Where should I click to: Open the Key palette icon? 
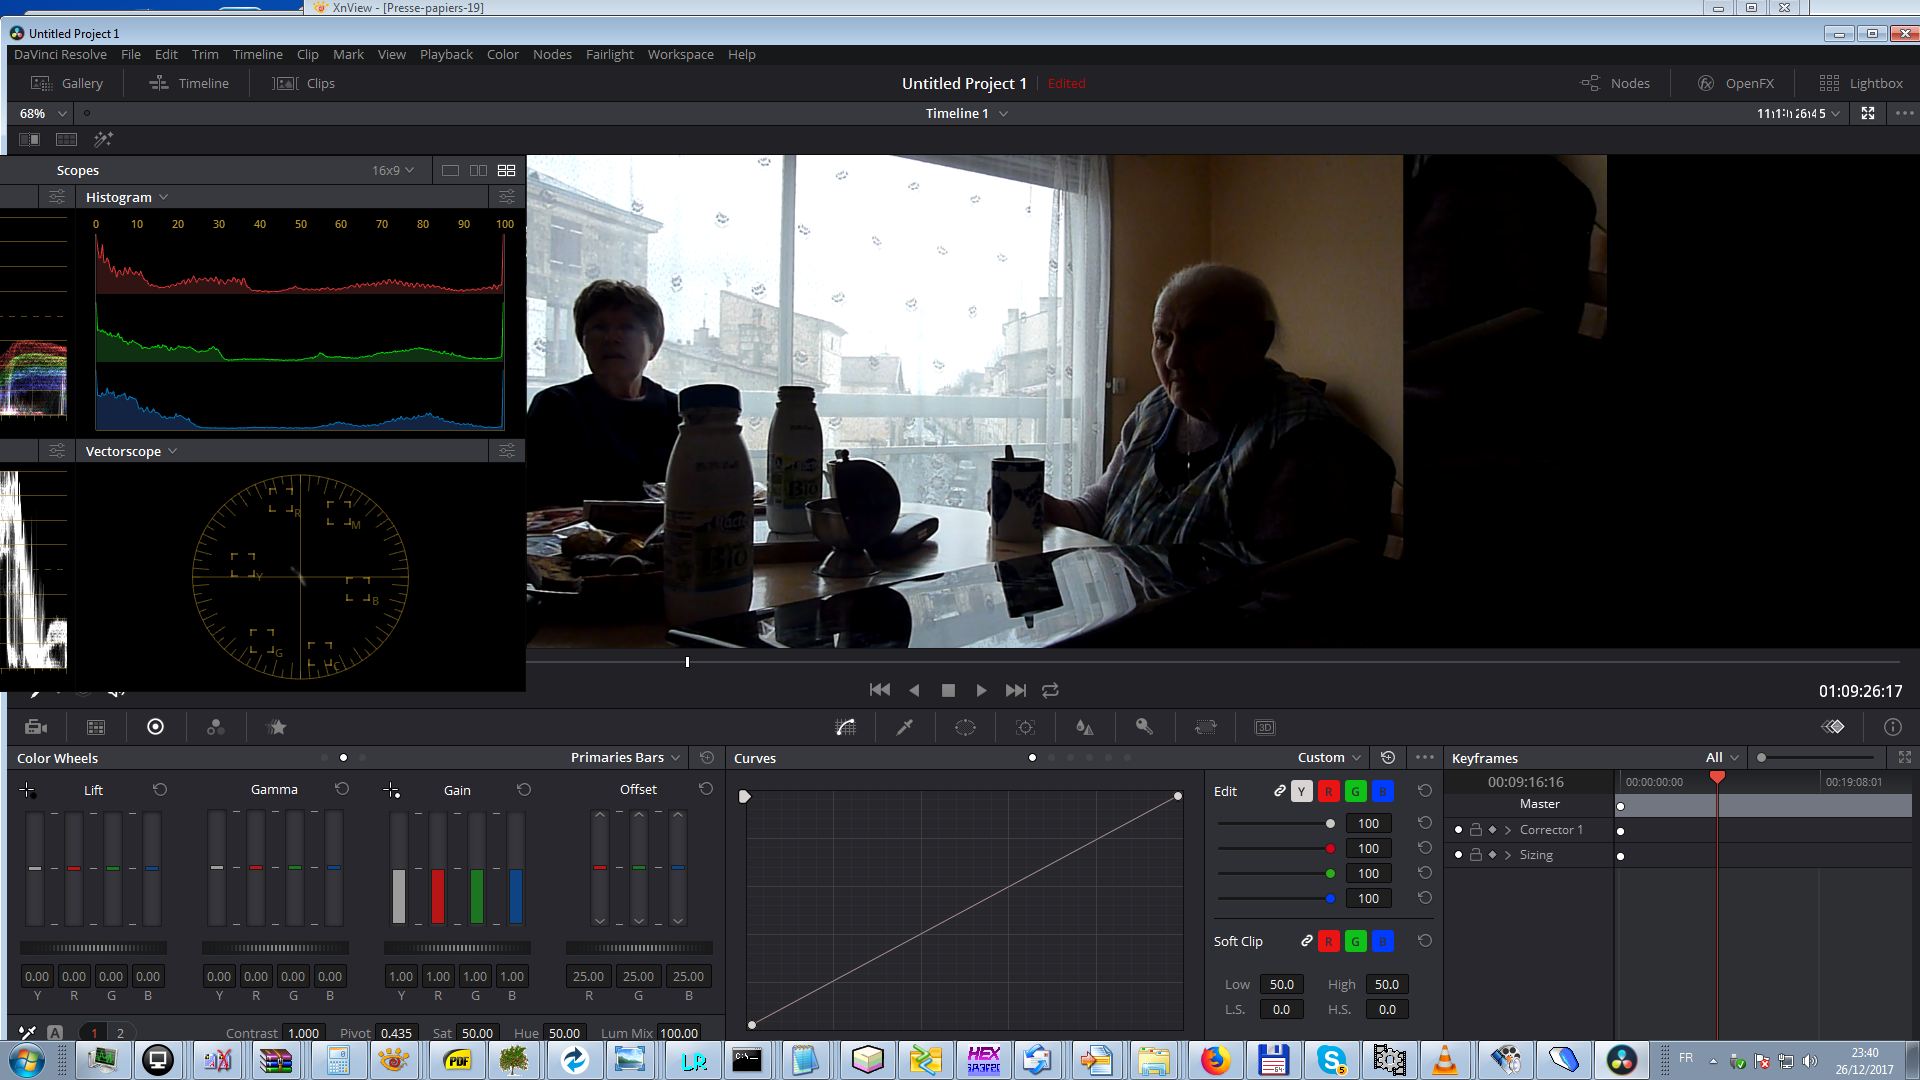click(x=1144, y=727)
